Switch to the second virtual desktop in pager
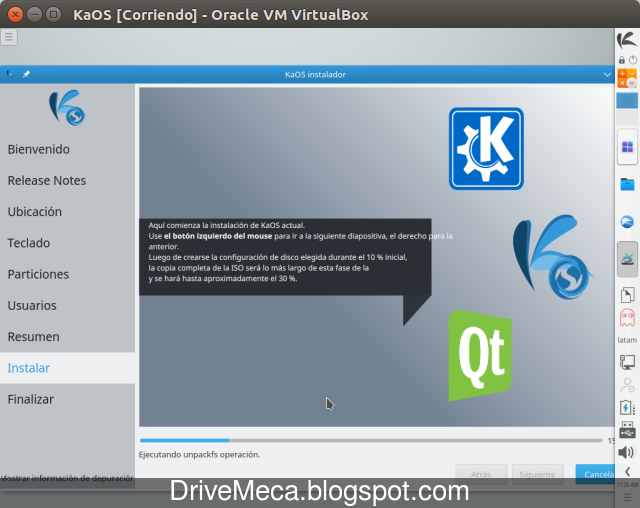 pyautogui.click(x=627, y=117)
